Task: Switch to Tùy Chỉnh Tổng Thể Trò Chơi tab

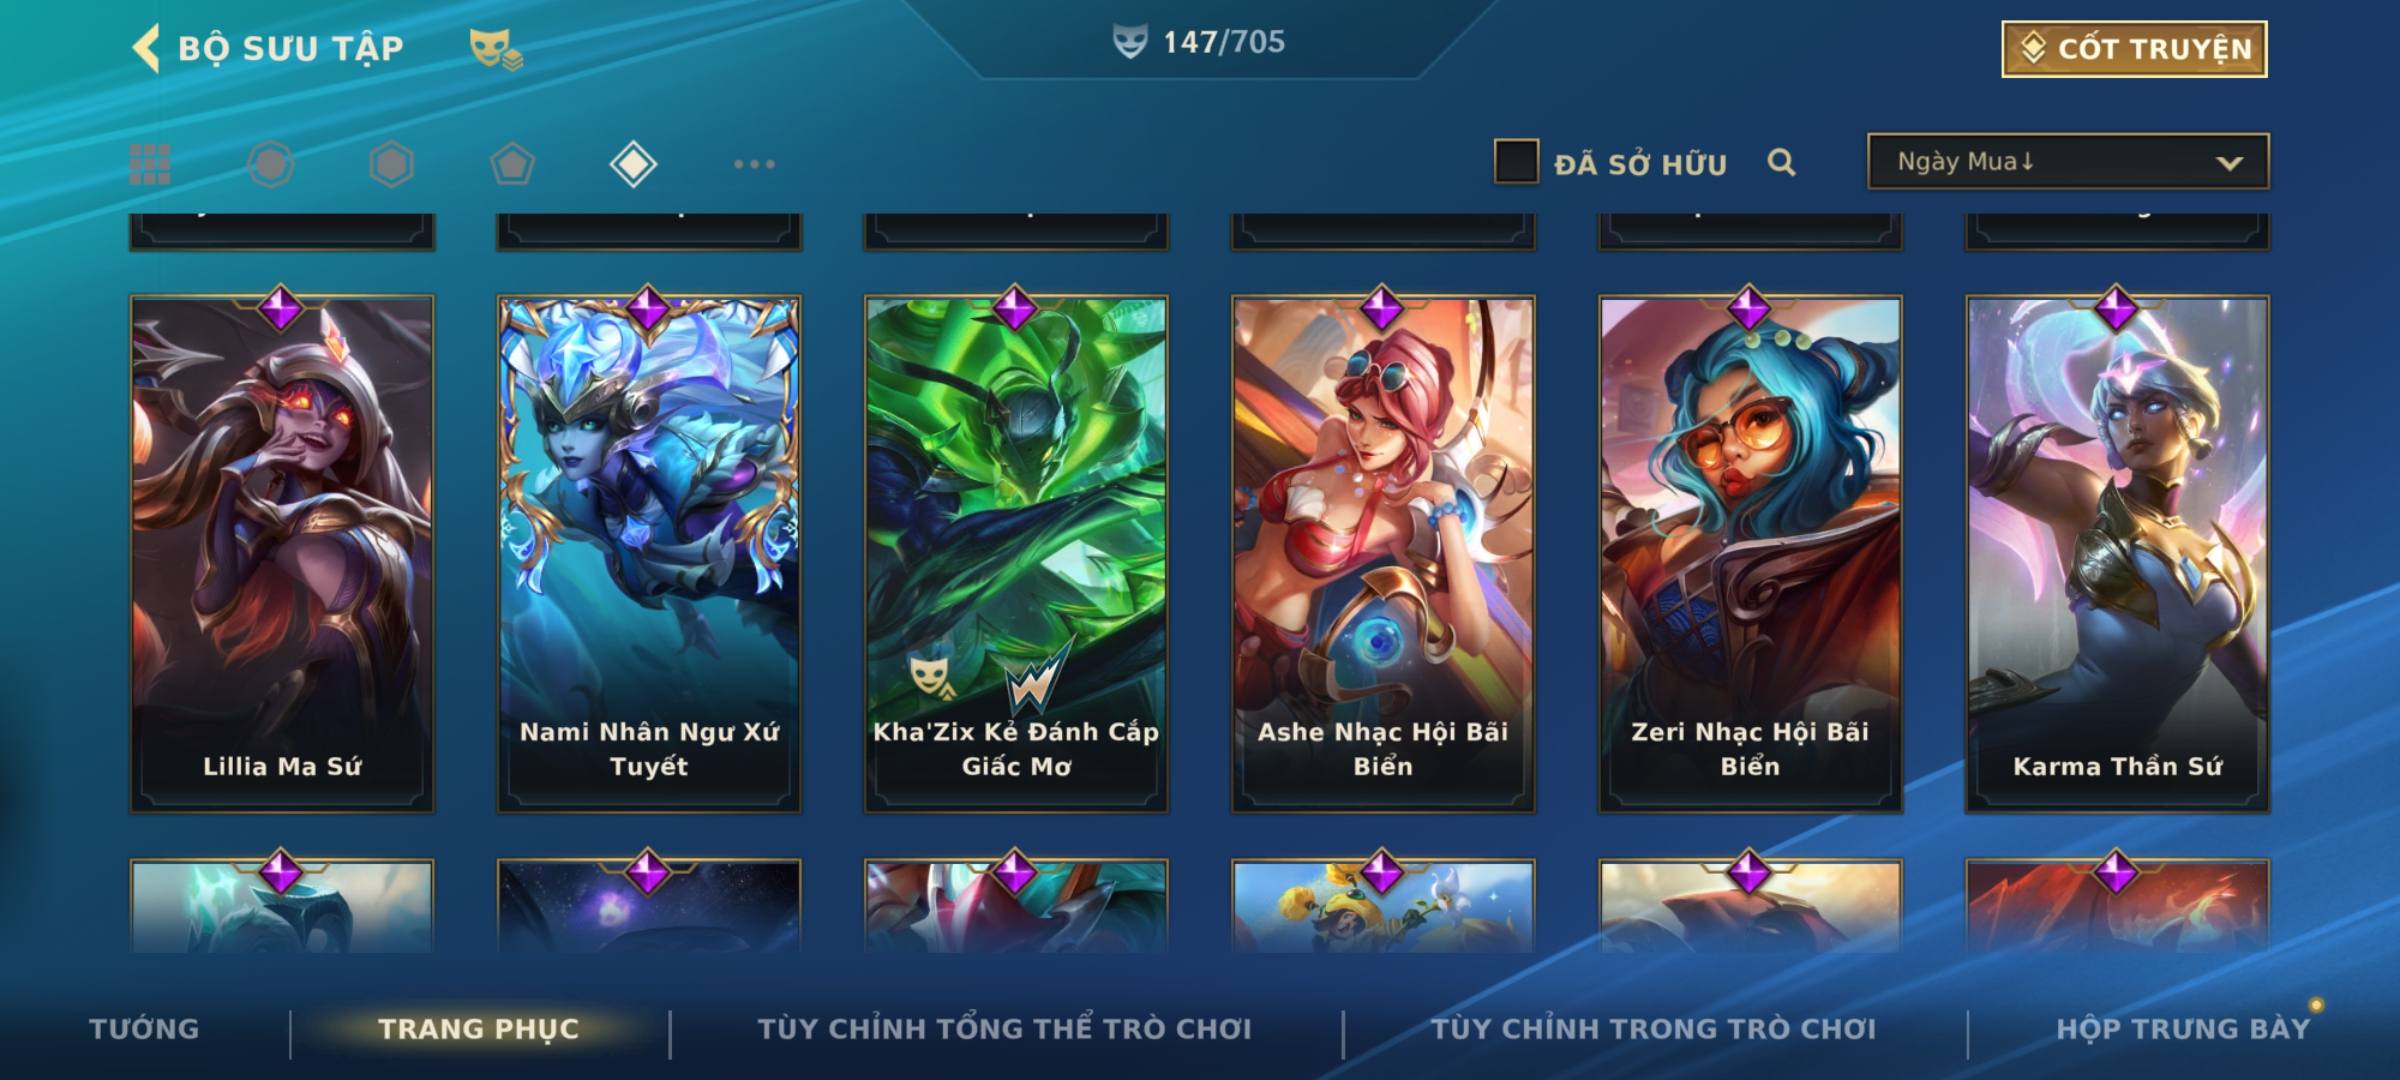Action: 1004,1029
